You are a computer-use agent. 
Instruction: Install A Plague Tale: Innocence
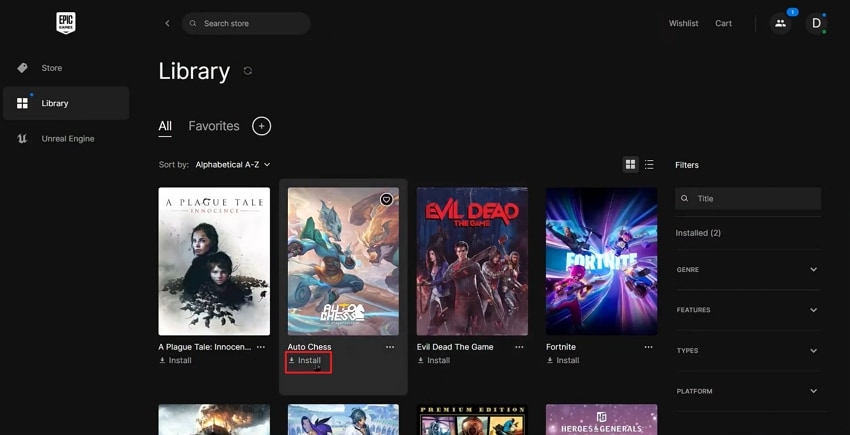[x=175, y=361]
